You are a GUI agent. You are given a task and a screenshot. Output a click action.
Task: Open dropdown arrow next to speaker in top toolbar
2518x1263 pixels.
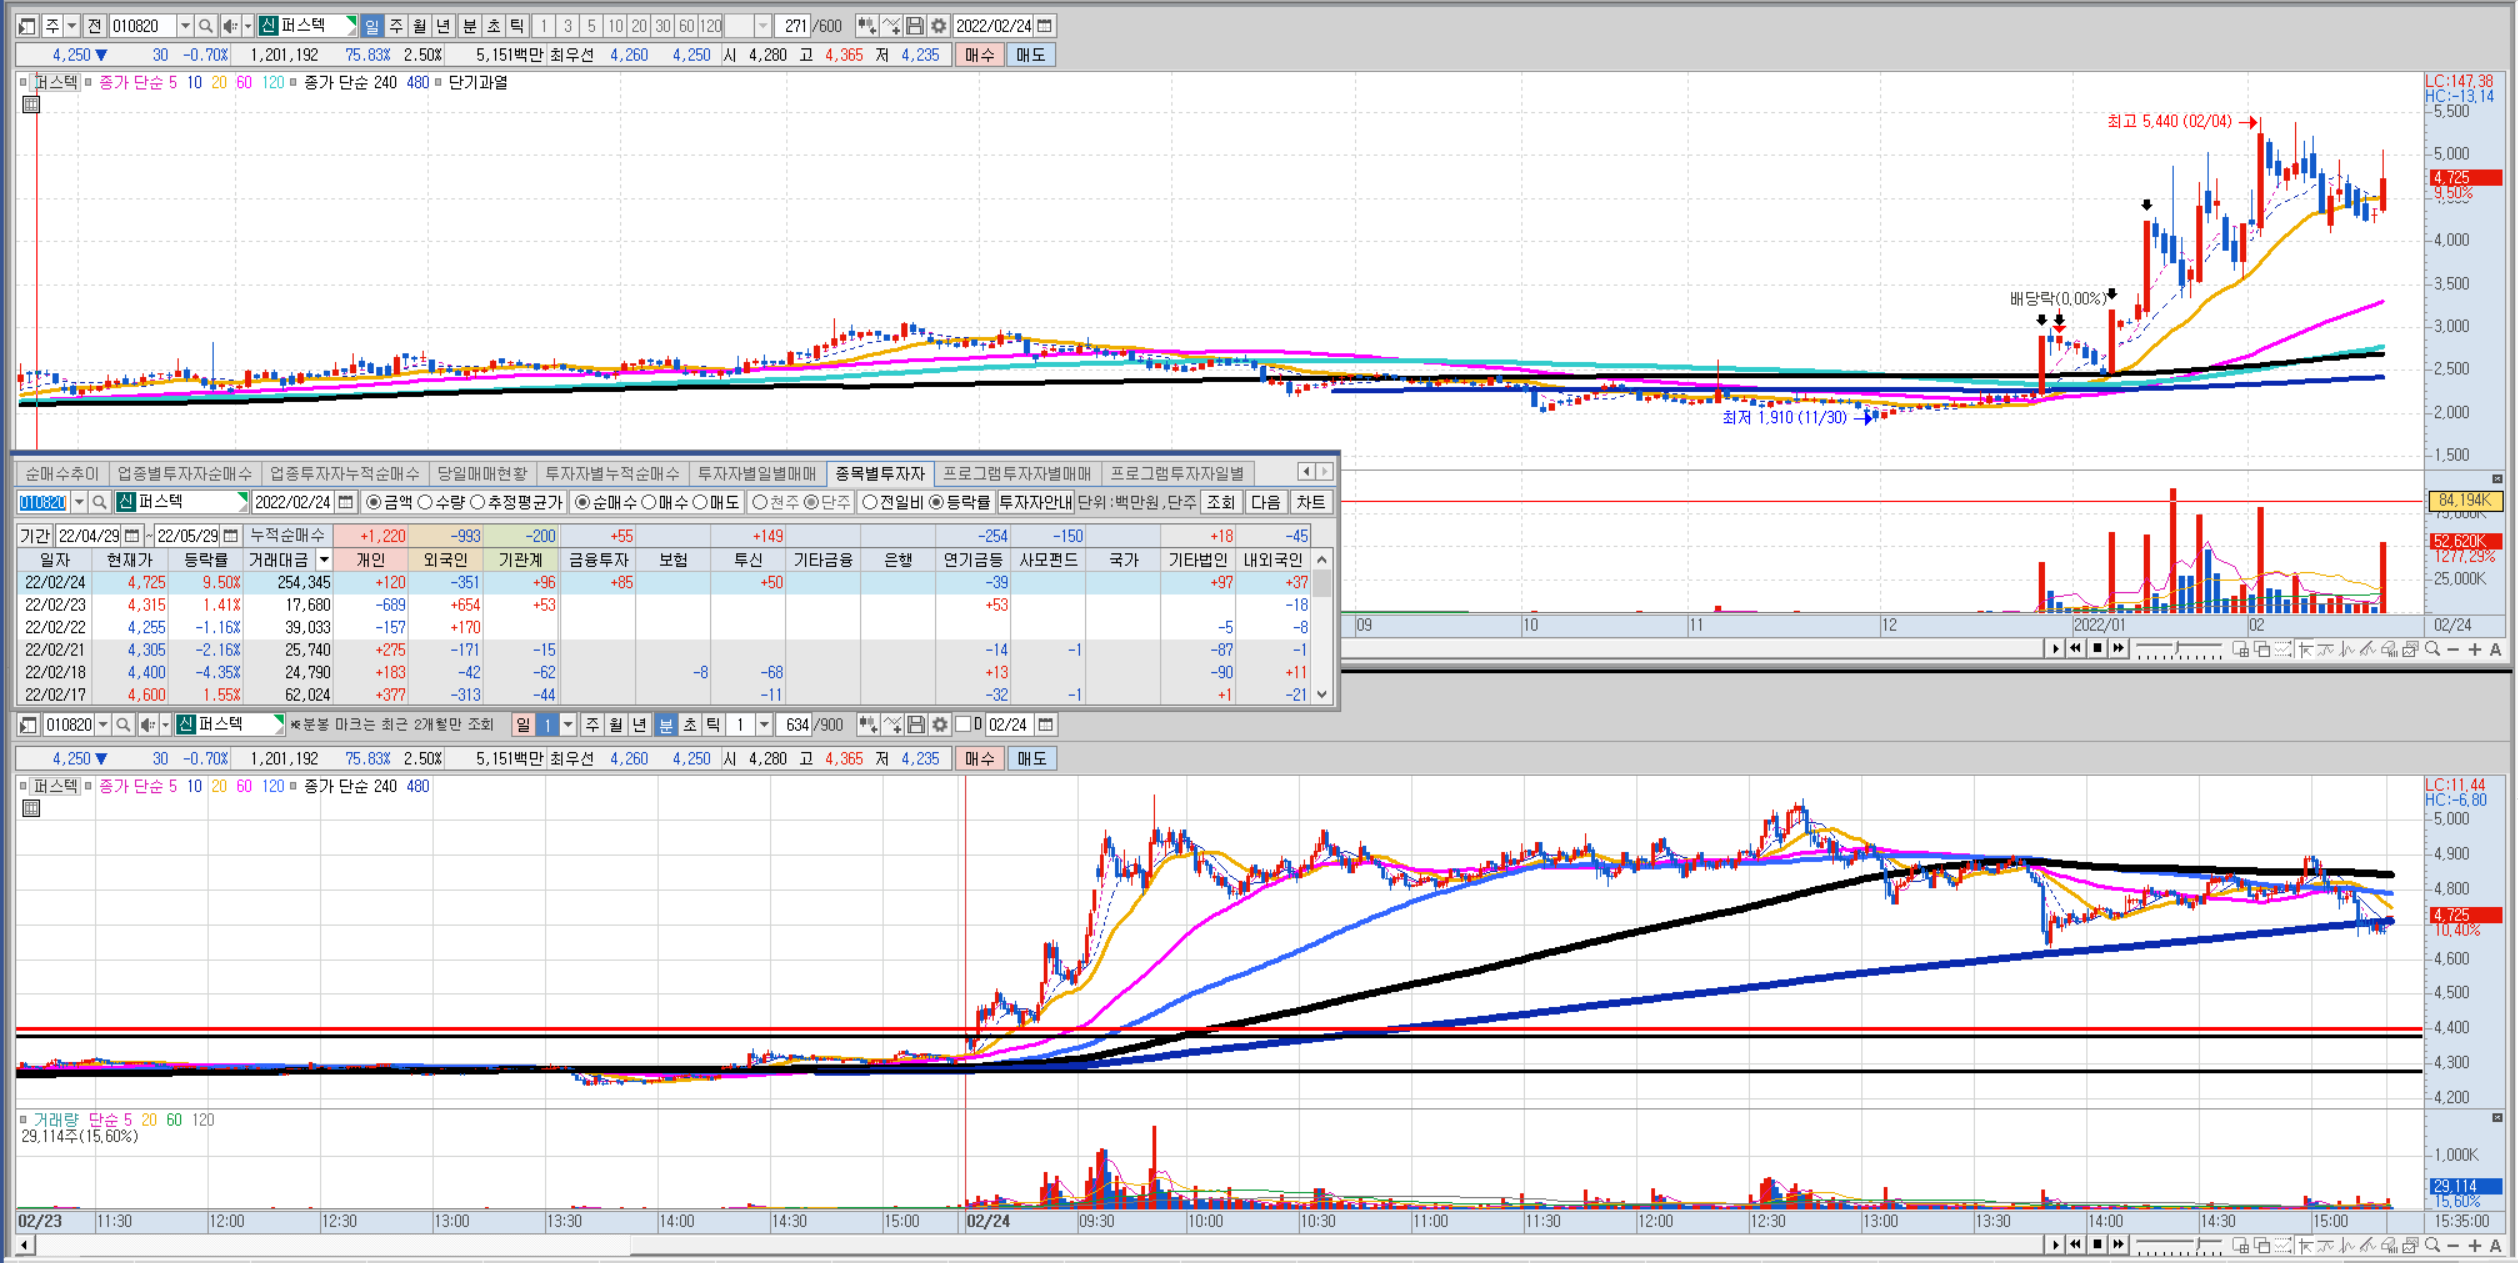248,26
